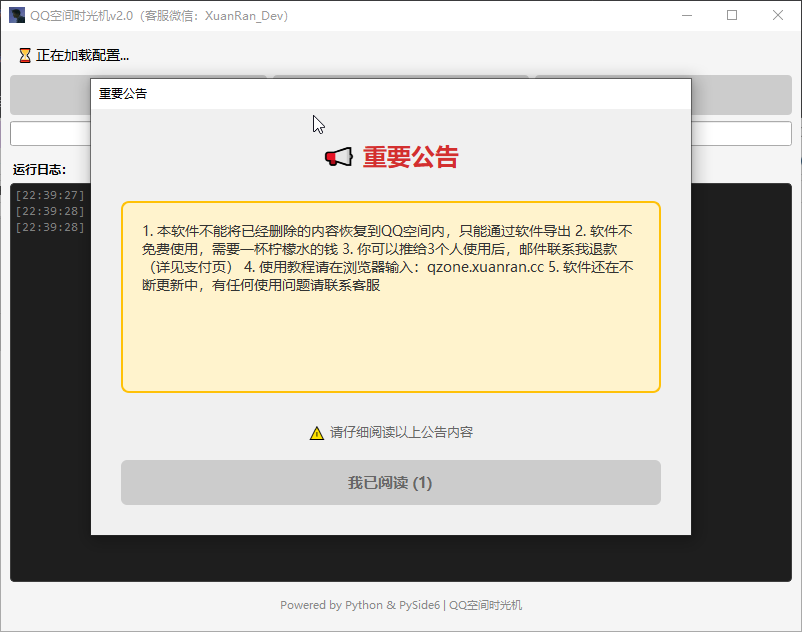This screenshot has height=632, width=802.
Task: Click the 正在加载配置 status text
Action: 82,55
